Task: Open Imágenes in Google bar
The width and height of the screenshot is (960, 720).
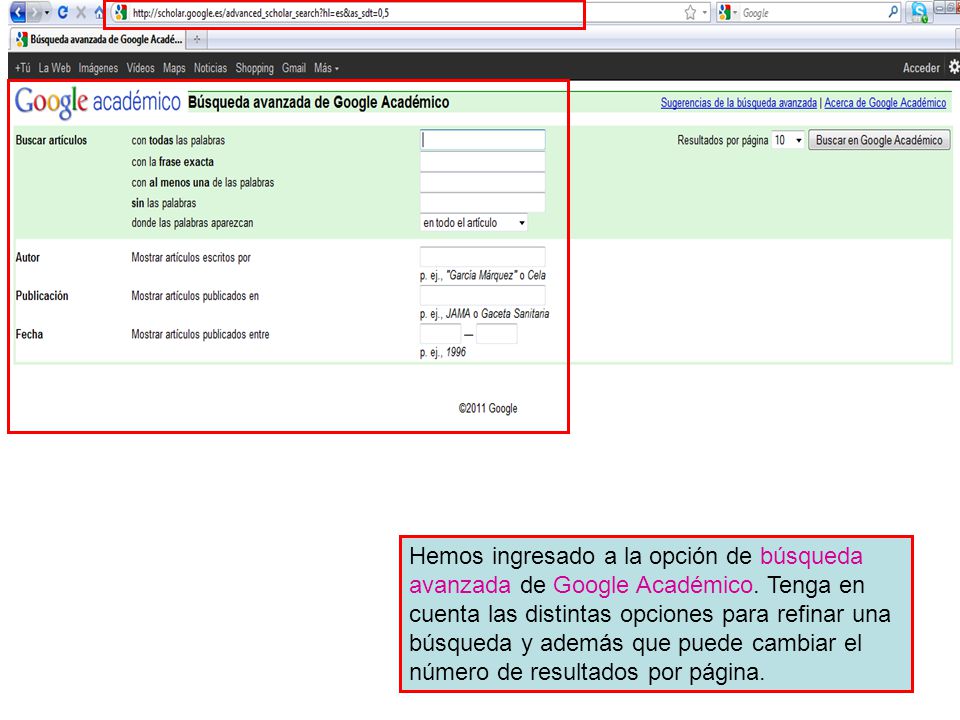Action: pos(98,68)
